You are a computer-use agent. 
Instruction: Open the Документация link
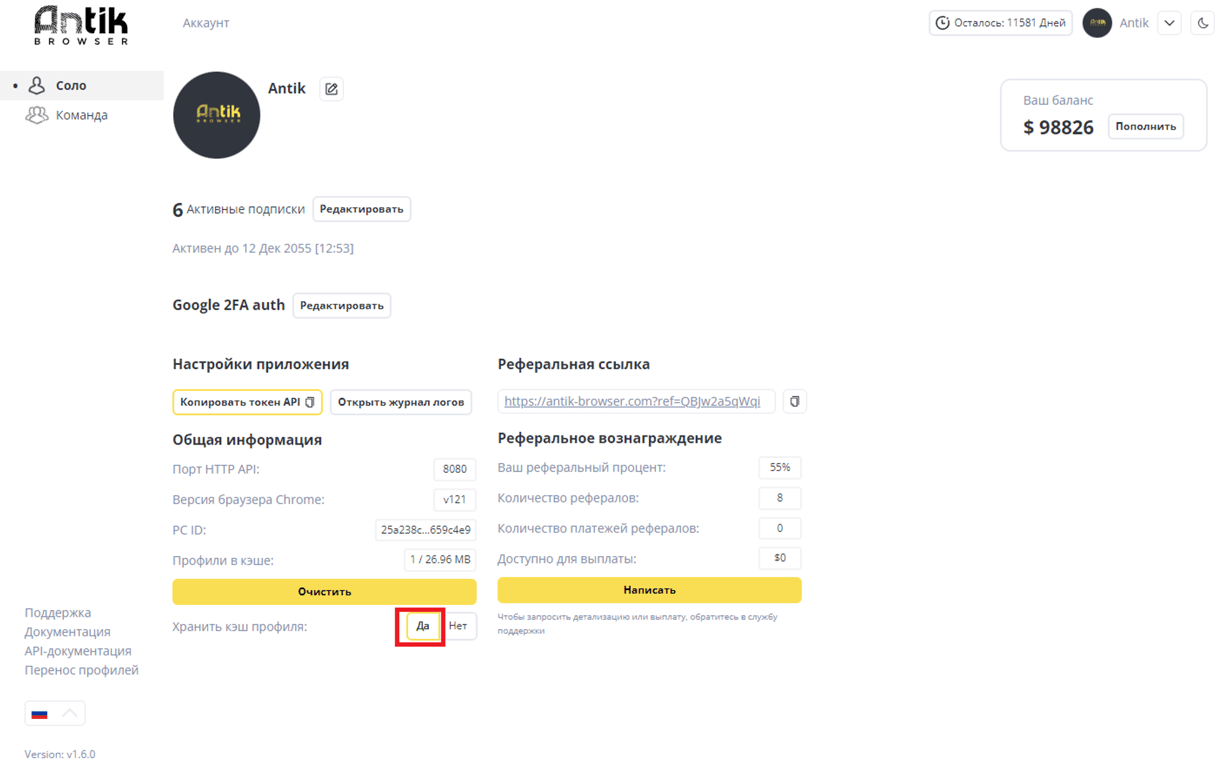coord(68,631)
